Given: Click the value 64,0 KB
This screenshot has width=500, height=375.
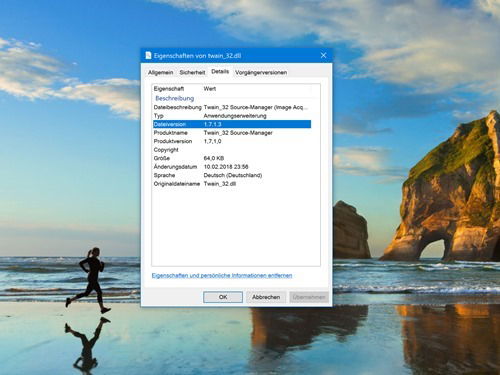Looking at the screenshot, I should pos(214,158).
